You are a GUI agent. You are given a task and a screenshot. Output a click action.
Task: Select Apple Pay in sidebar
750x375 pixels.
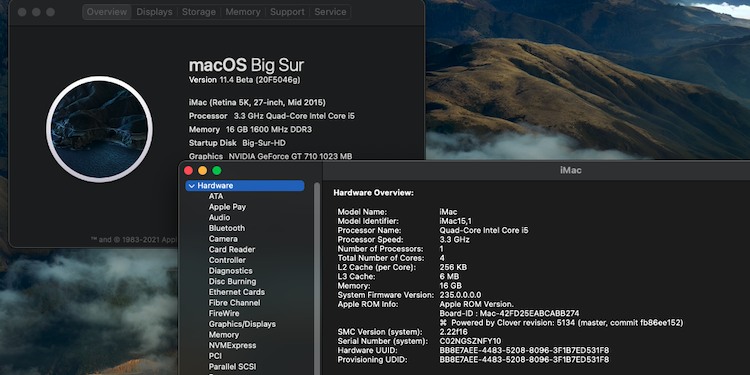[x=227, y=207]
